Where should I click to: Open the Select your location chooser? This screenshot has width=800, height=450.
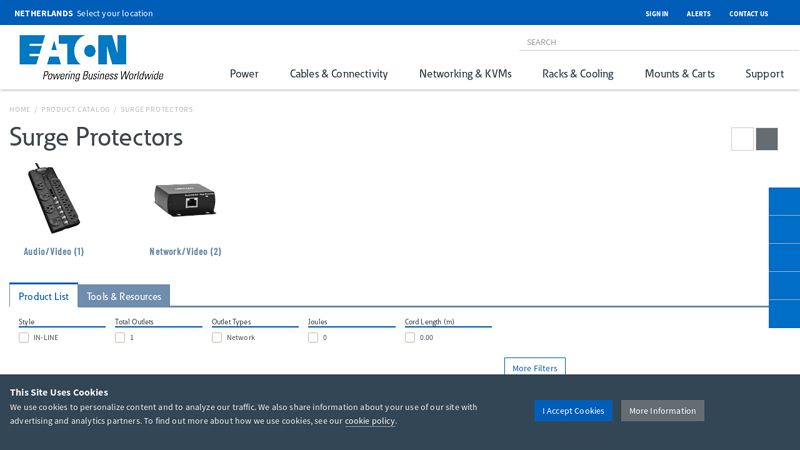pos(115,13)
